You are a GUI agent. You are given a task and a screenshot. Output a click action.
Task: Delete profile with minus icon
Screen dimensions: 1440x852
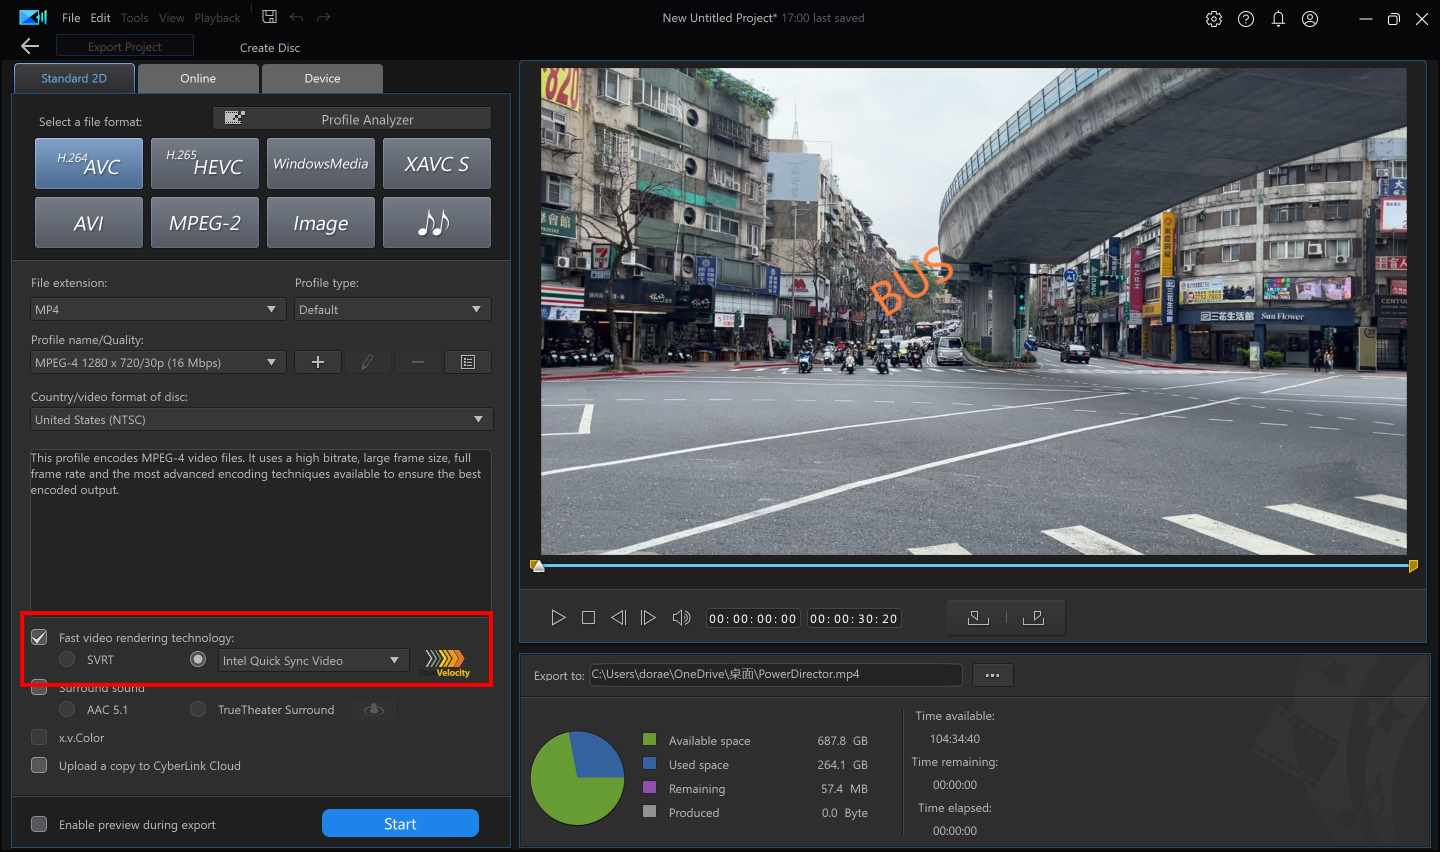[418, 362]
